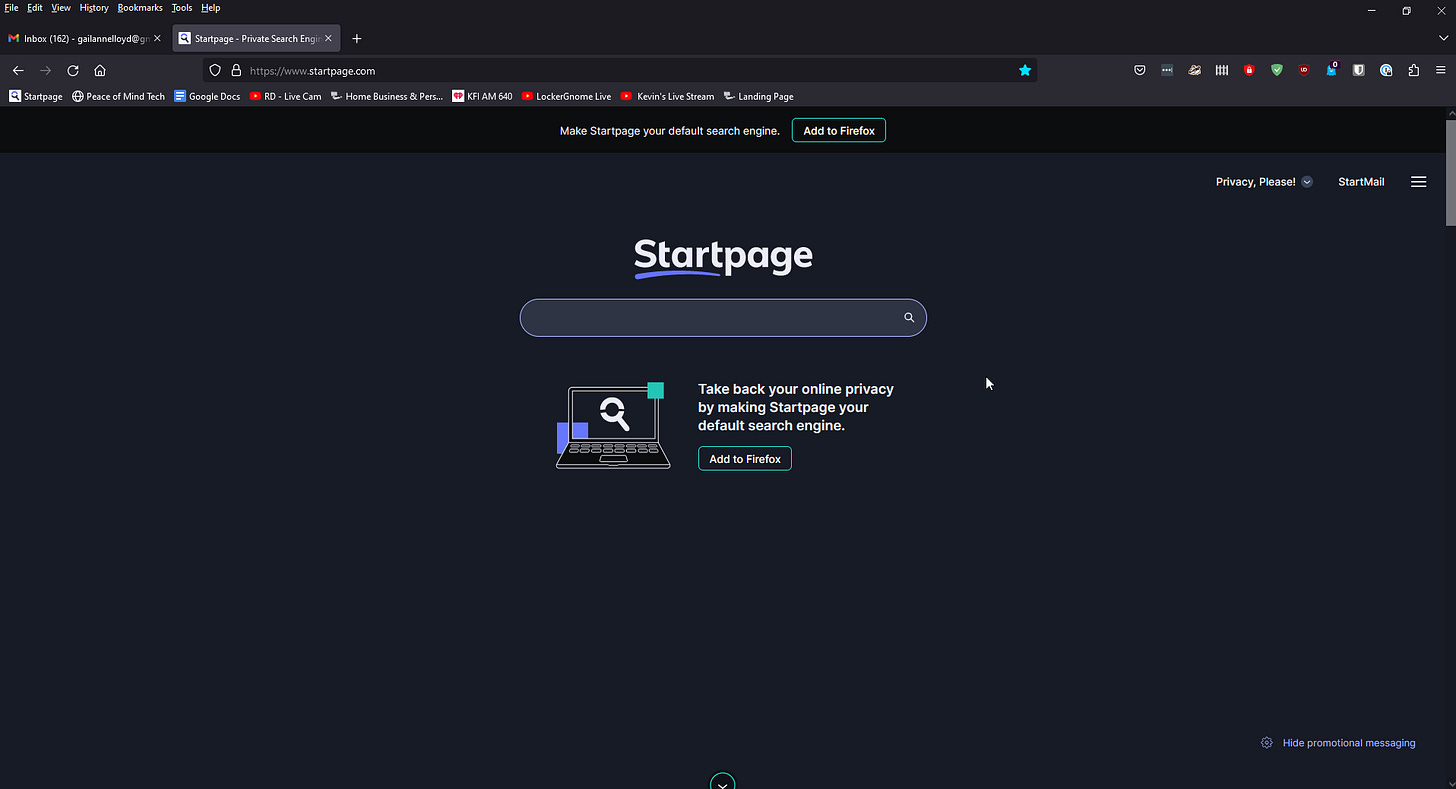1456x789 pixels.
Task: Open the Tools menu
Action: tap(181, 8)
